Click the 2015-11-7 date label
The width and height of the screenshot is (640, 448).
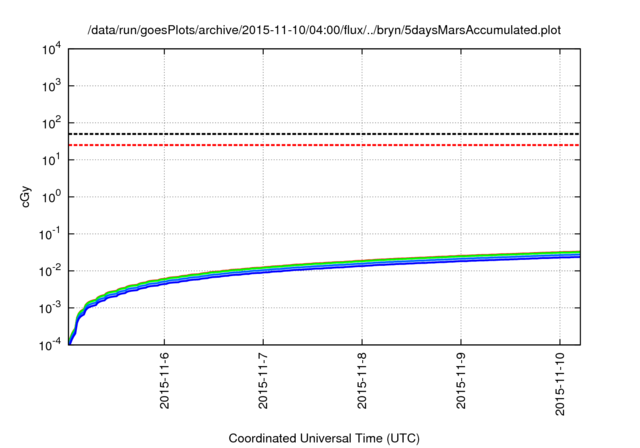coord(263,380)
